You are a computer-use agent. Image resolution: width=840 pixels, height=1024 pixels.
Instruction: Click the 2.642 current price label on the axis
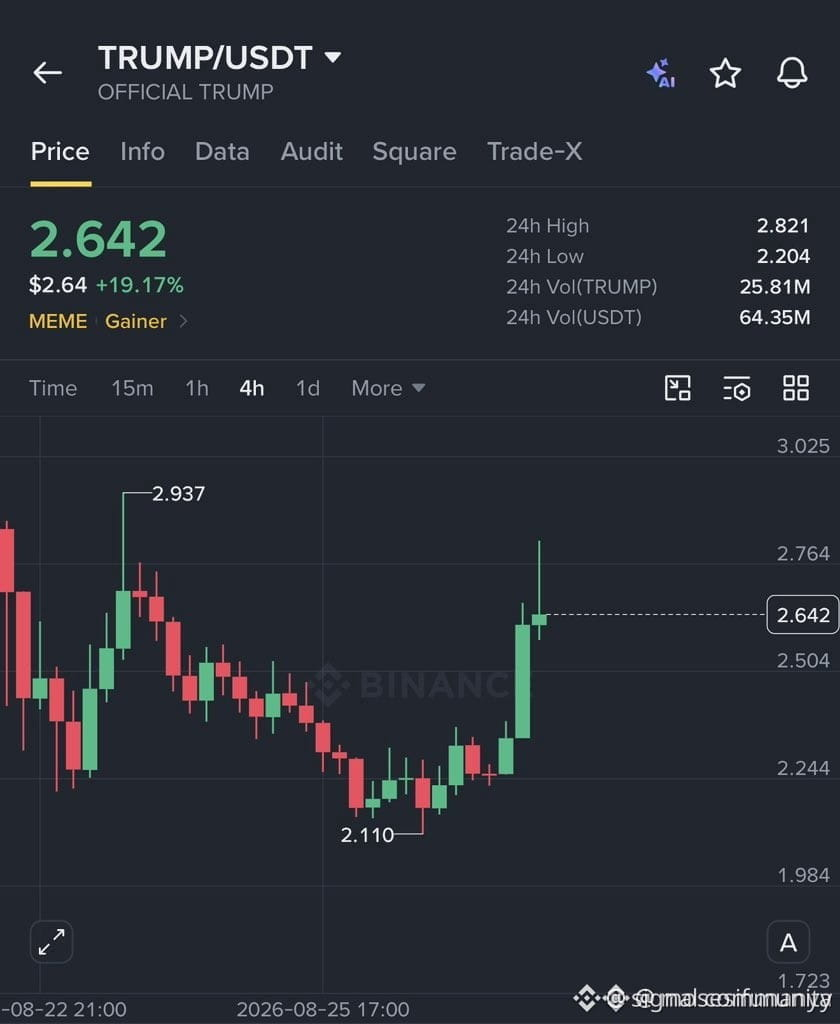[803, 615]
